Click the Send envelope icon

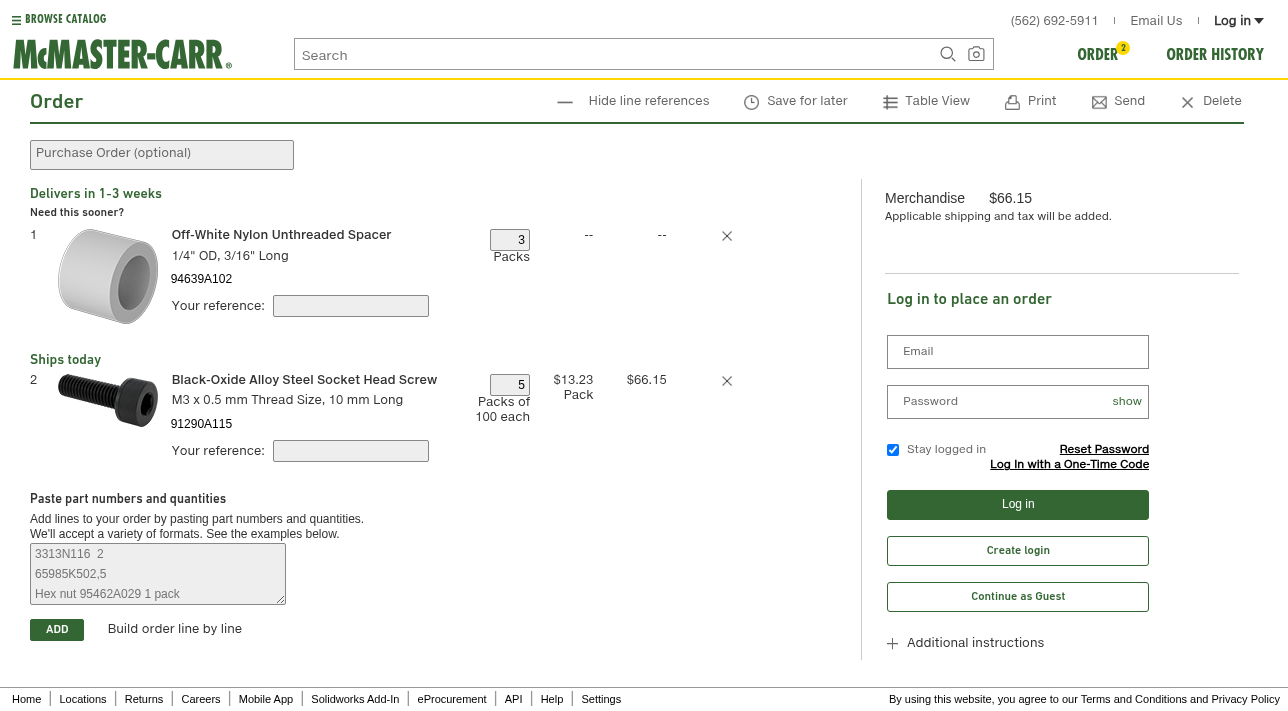[x=1099, y=102]
